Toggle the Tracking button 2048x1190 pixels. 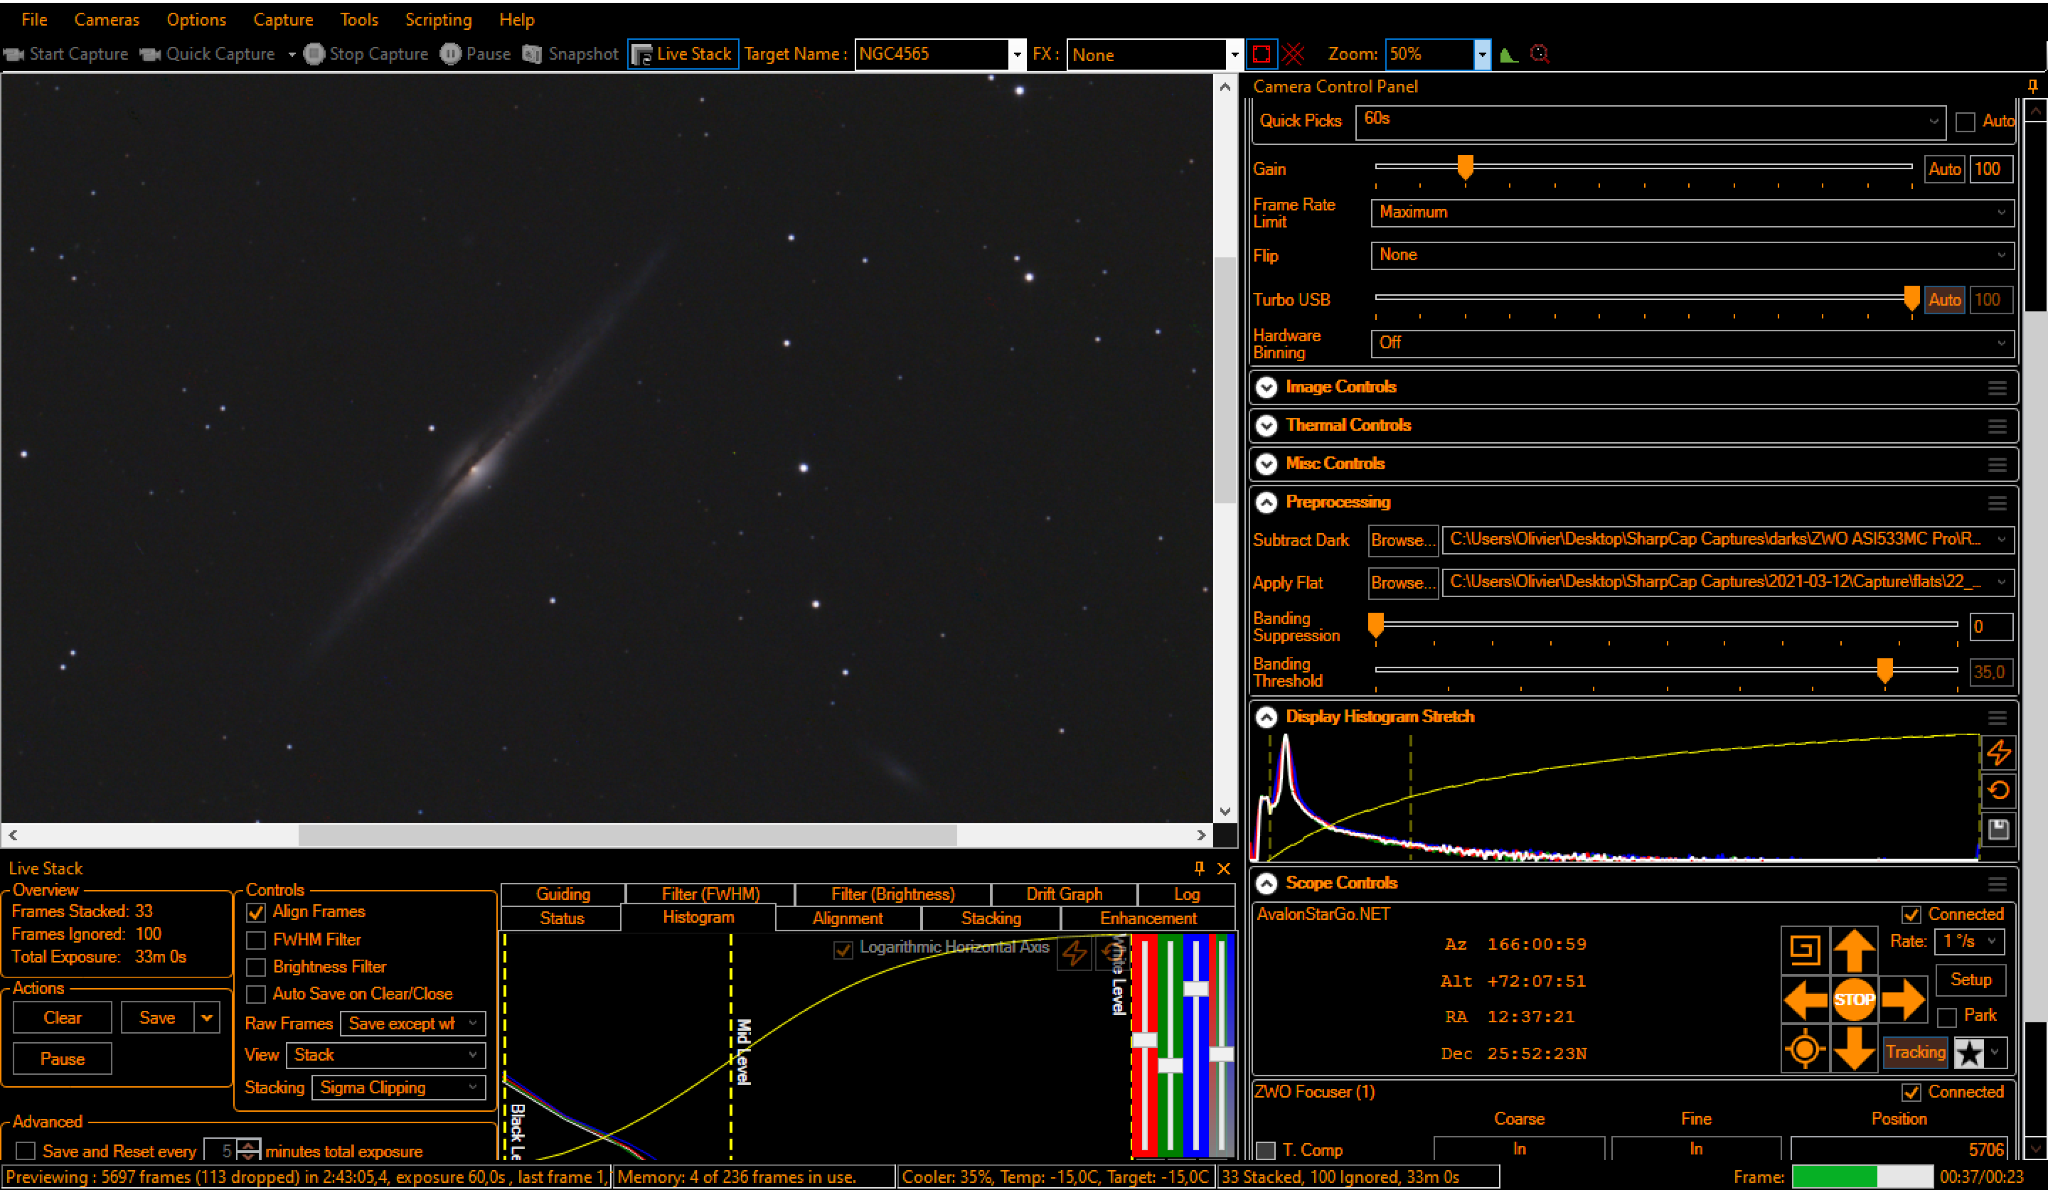click(x=1915, y=1052)
